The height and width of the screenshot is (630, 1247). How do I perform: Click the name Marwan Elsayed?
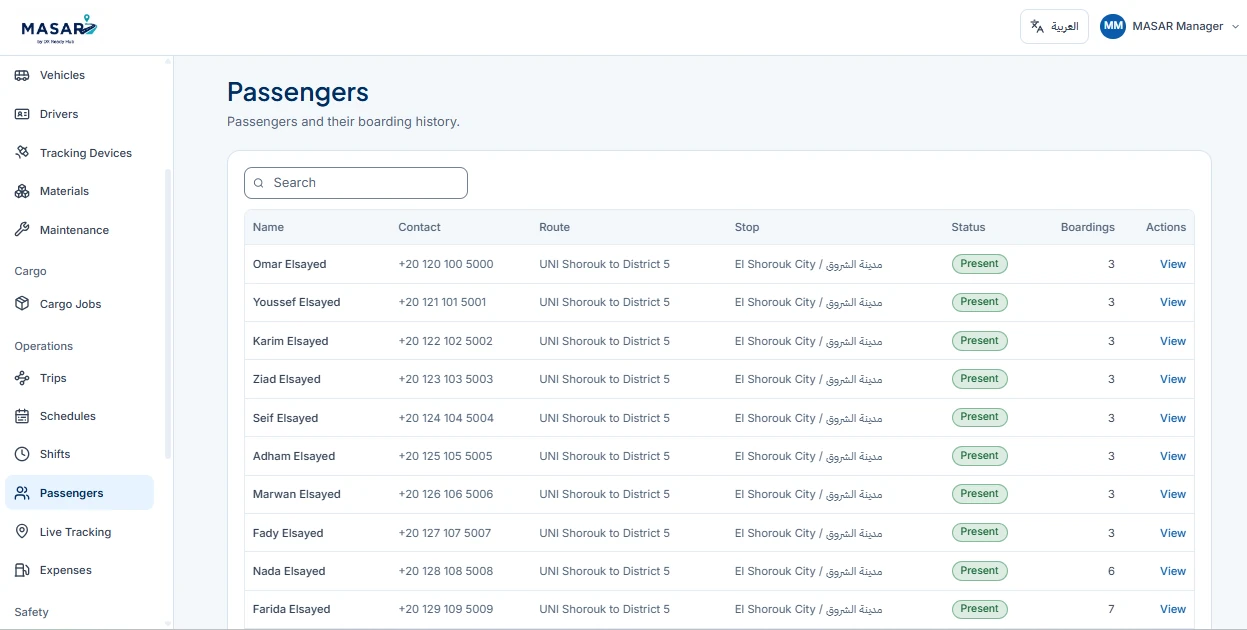[x=297, y=494]
